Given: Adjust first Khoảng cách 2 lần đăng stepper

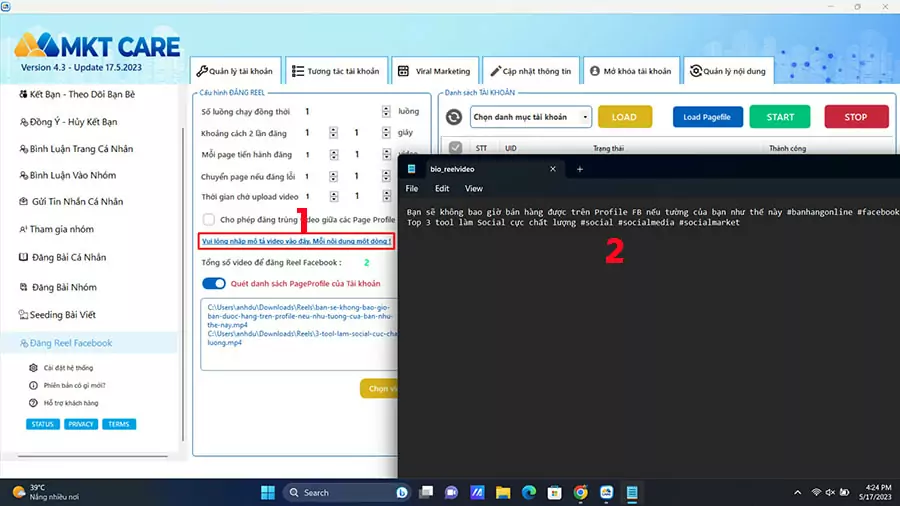Looking at the screenshot, I should 333,133.
